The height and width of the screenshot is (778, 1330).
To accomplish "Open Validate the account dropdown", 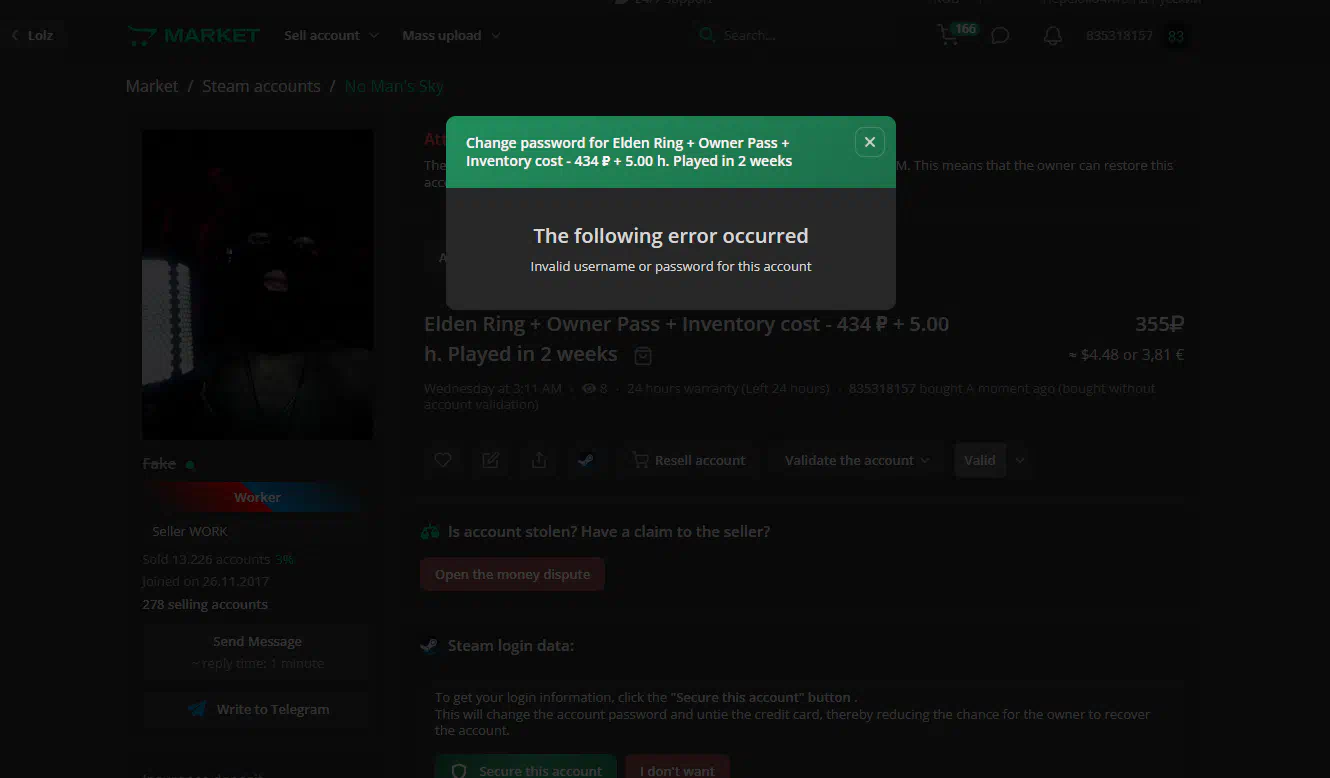I will (x=857, y=460).
